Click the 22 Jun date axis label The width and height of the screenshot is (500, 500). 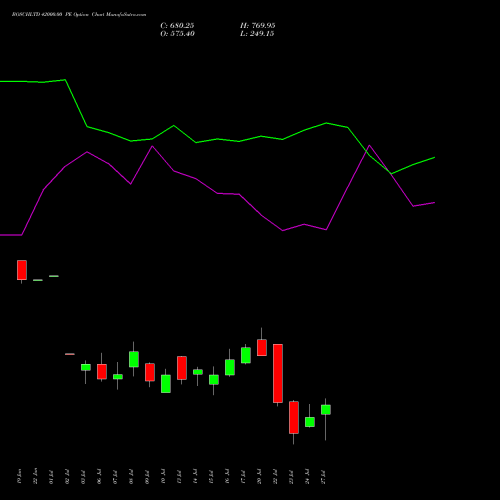(x=35, y=476)
